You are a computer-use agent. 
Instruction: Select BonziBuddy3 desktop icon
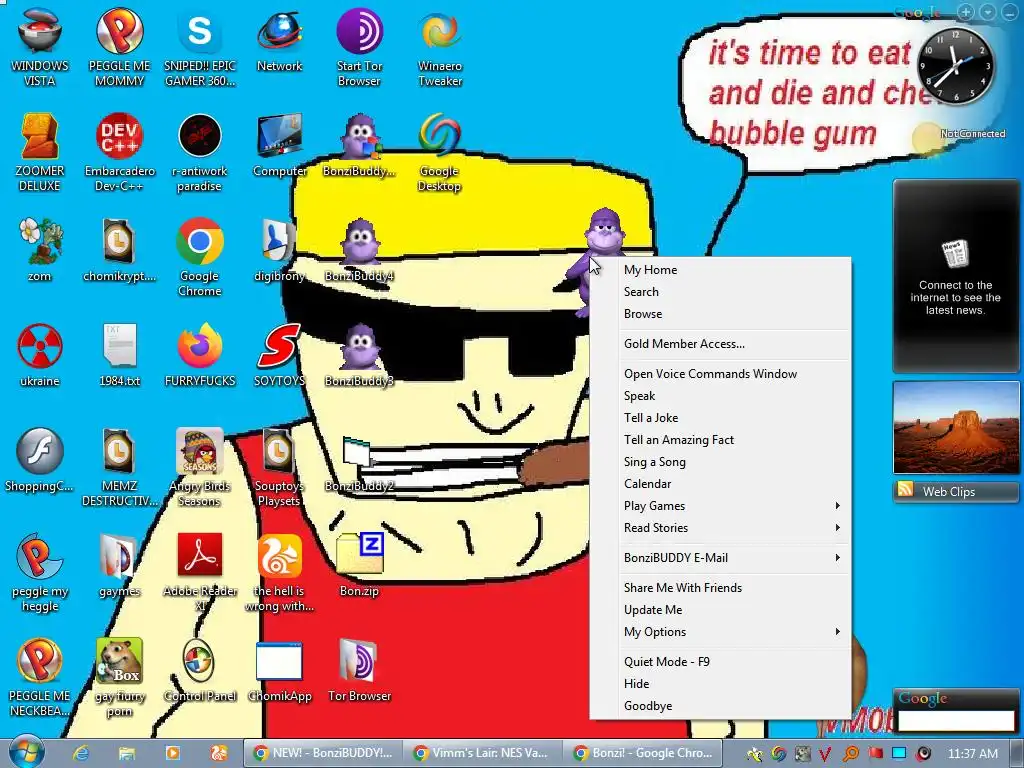(x=359, y=355)
